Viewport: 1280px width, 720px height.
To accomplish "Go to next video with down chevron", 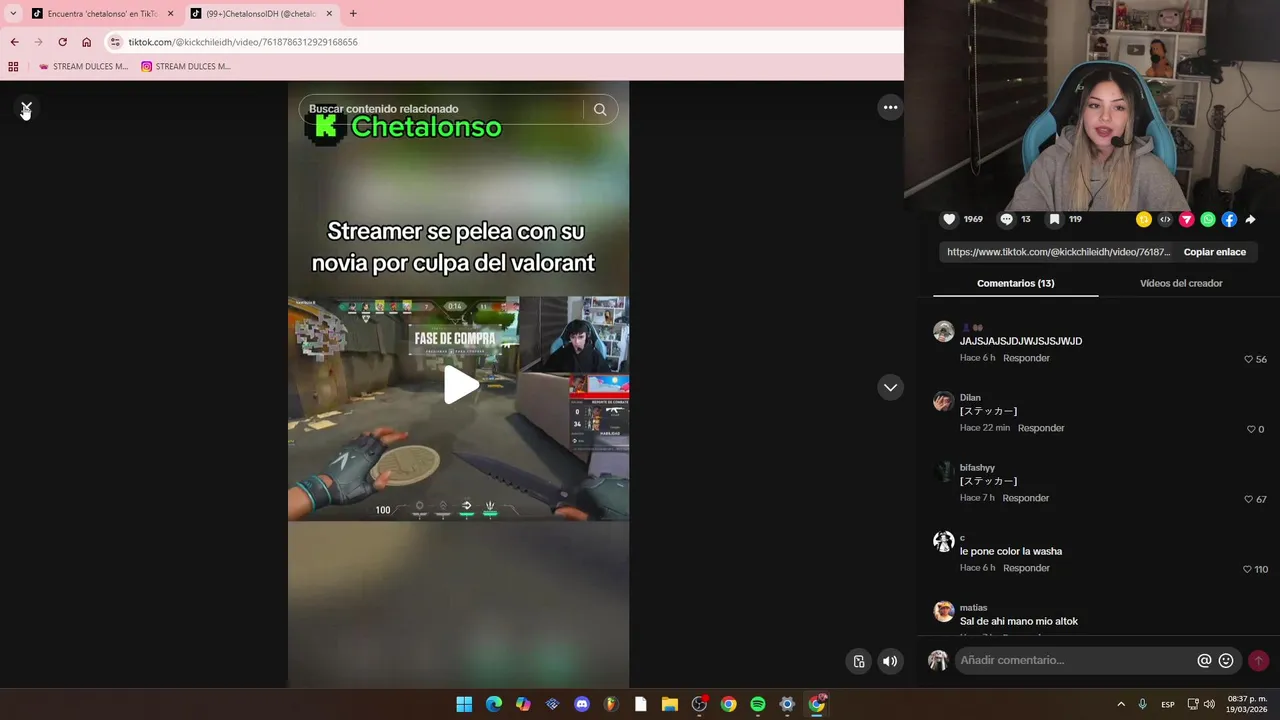I will point(890,388).
